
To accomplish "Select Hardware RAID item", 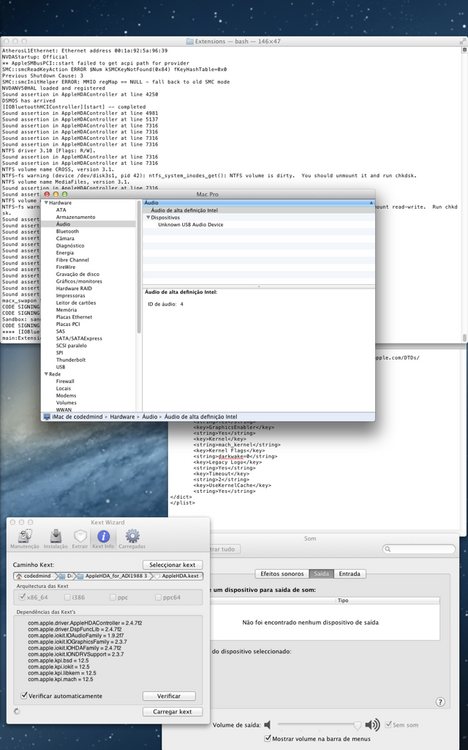I will pyautogui.click(x=74, y=288).
